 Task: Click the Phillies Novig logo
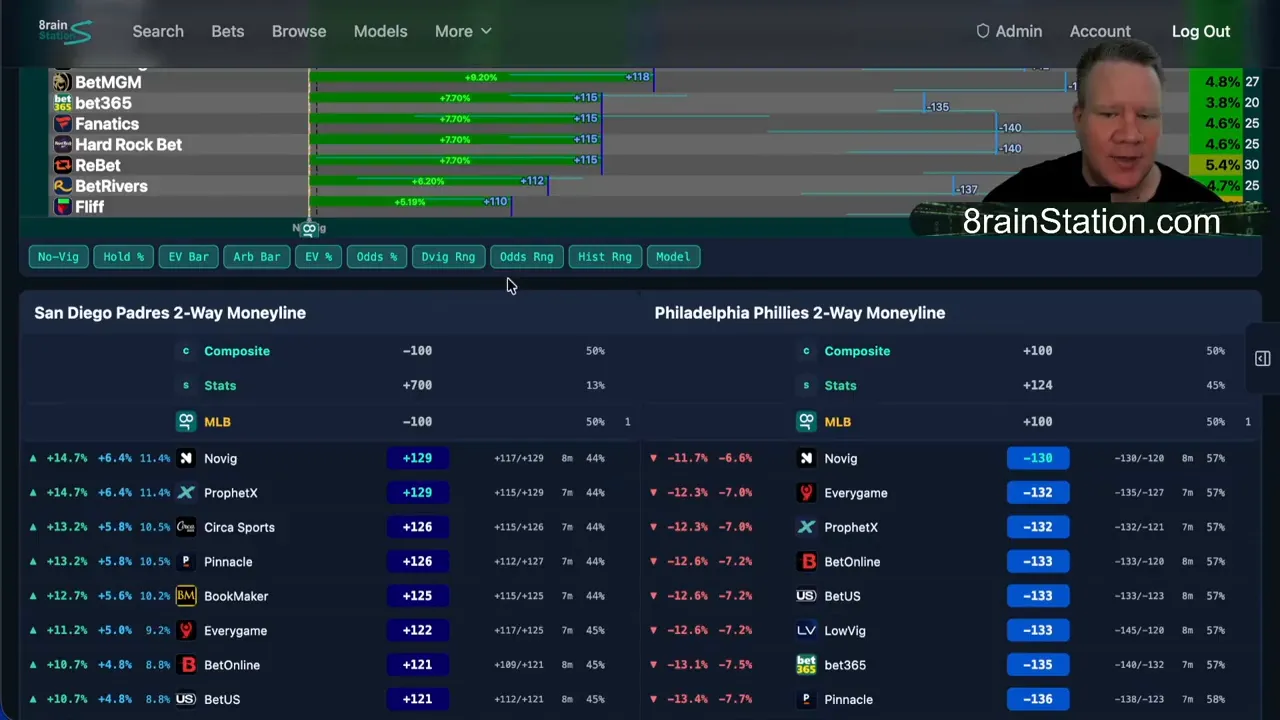[x=806, y=458]
